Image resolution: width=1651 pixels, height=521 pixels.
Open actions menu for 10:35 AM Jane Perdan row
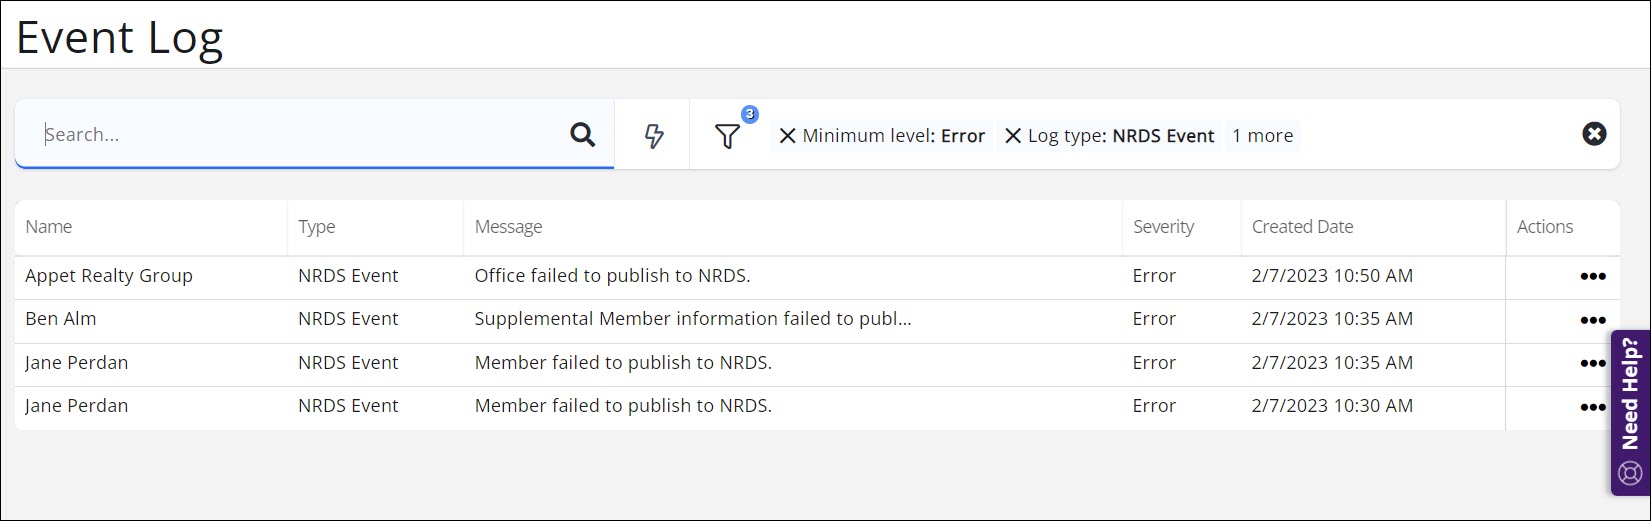pyautogui.click(x=1592, y=364)
